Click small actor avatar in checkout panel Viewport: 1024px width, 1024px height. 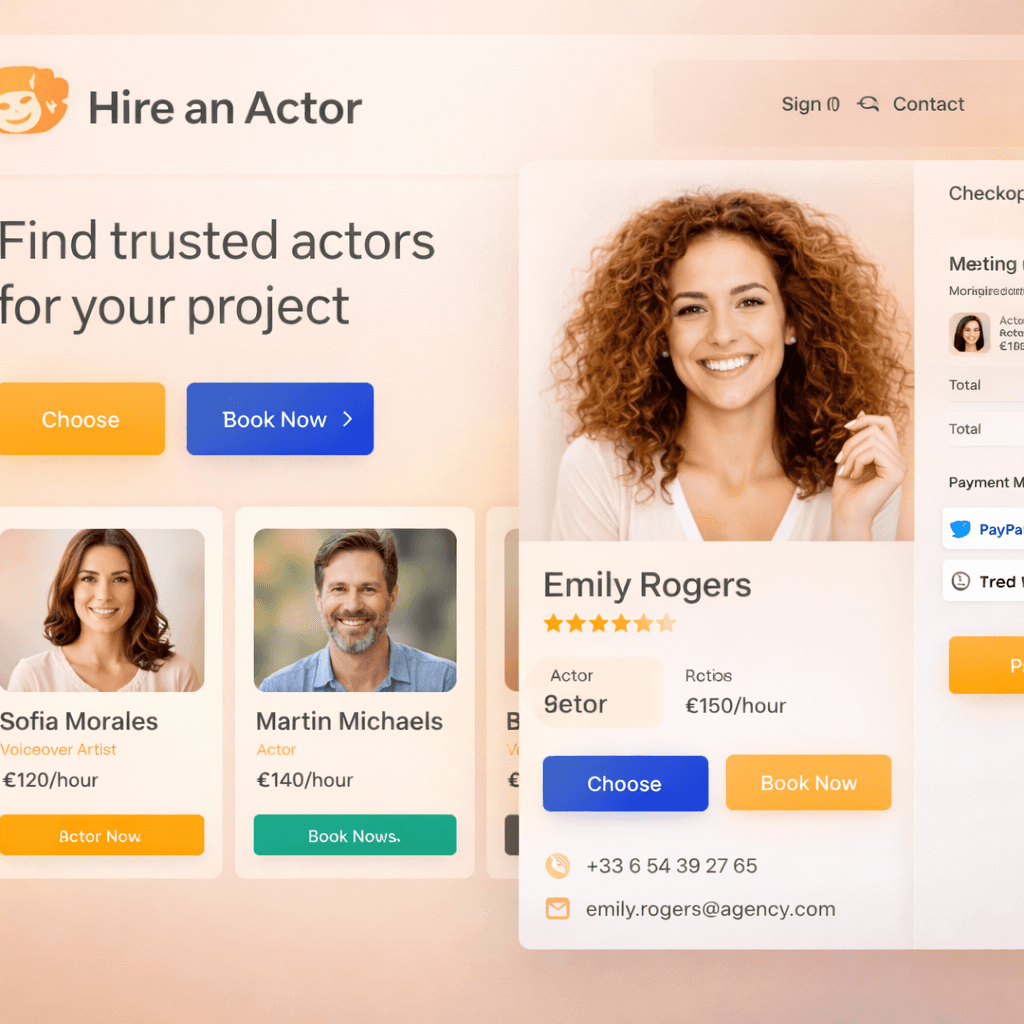point(969,333)
